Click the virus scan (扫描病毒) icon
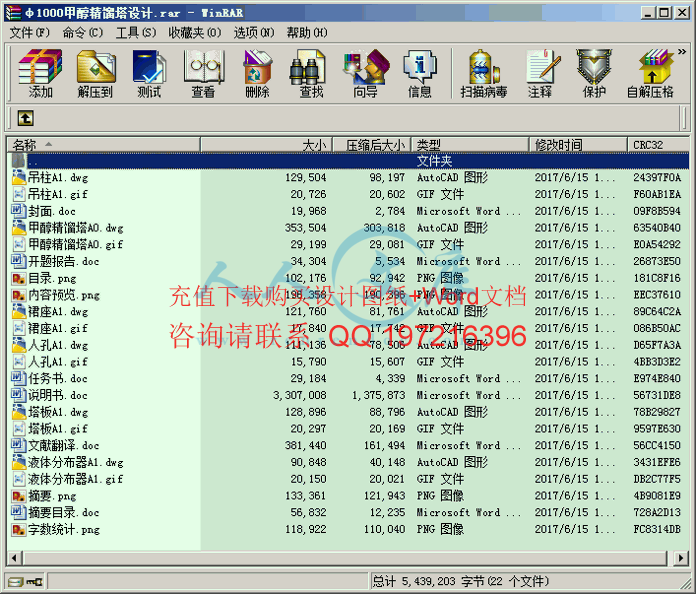696x594 pixels. 484,74
